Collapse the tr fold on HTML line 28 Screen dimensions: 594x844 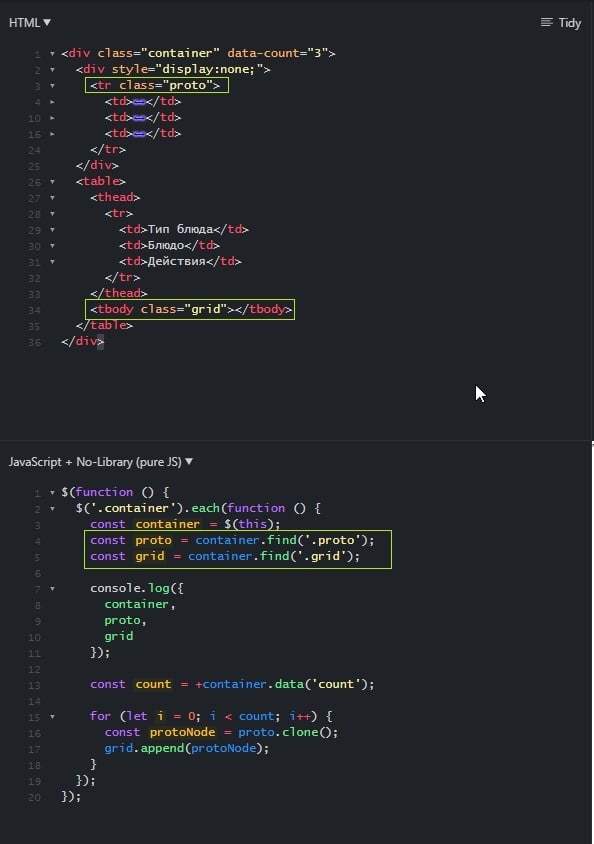tap(52, 214)
